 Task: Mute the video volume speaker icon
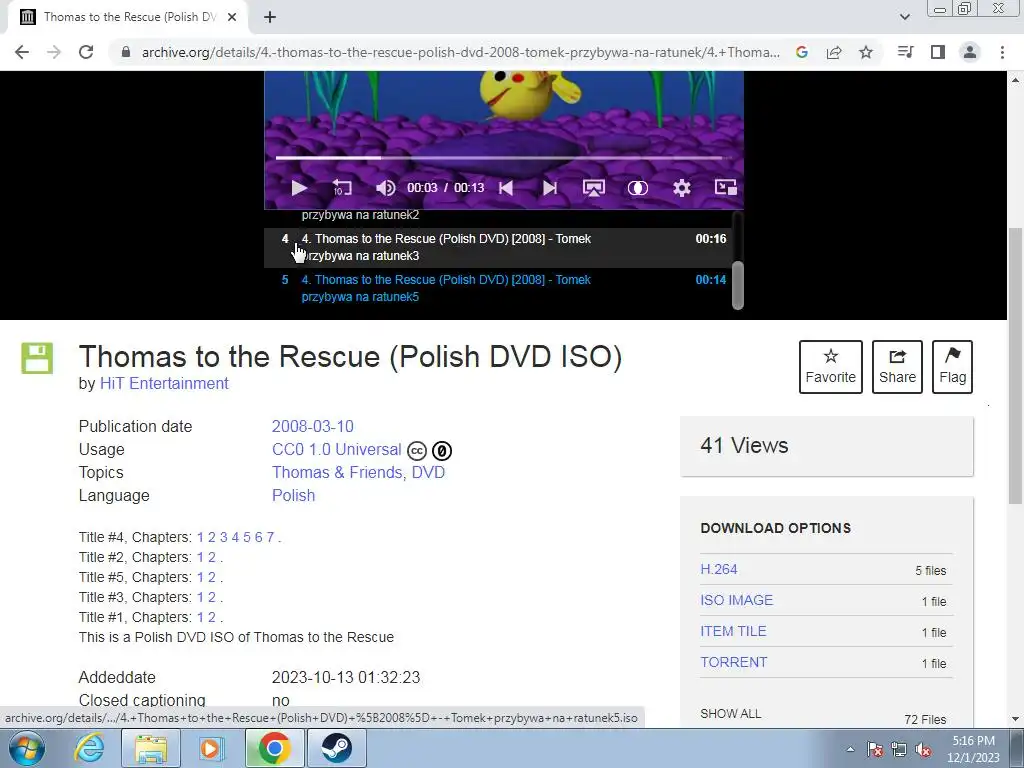coord(385,188)
